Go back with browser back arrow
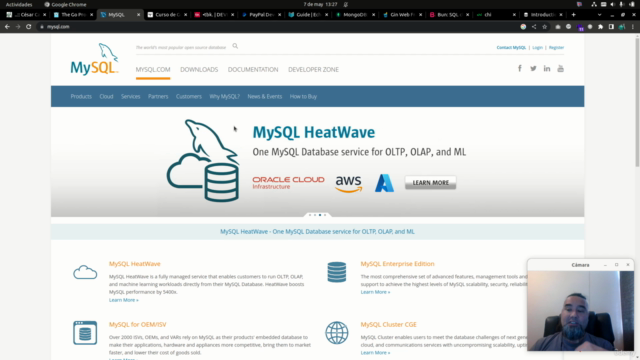This screenshot has height=360, width=640. coord(7,27)
